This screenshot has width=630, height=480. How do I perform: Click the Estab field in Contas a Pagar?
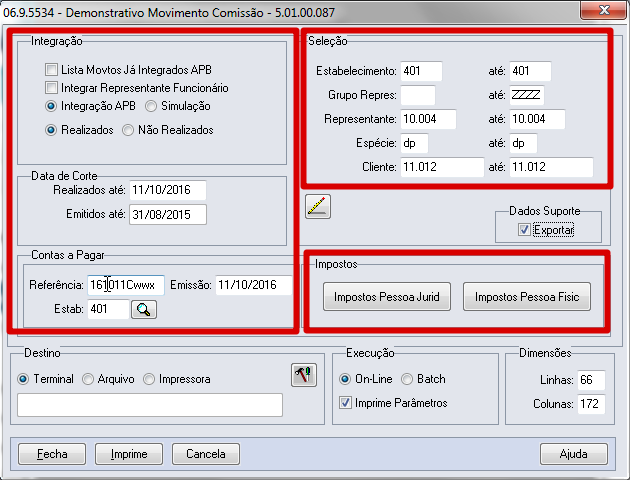point(108,309)
